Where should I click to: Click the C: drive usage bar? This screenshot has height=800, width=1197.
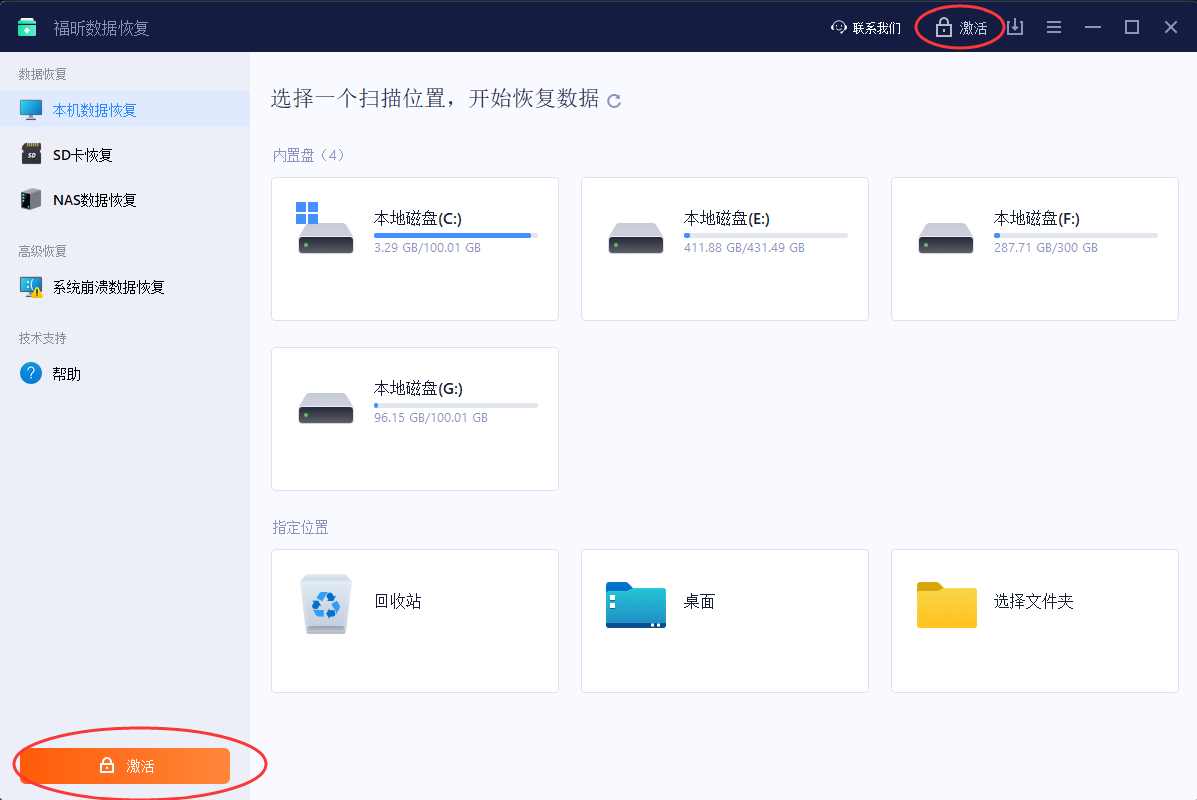pyautogui.click(x=456, y=235)
